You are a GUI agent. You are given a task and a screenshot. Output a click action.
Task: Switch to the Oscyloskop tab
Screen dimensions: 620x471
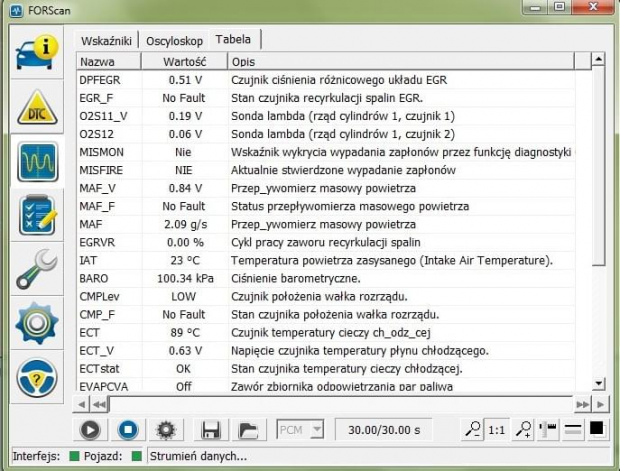(x=174, y=41)
